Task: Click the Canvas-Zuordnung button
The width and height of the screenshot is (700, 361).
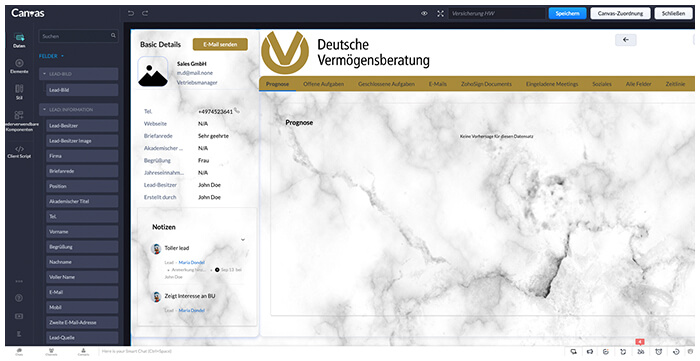Action: 620,13
